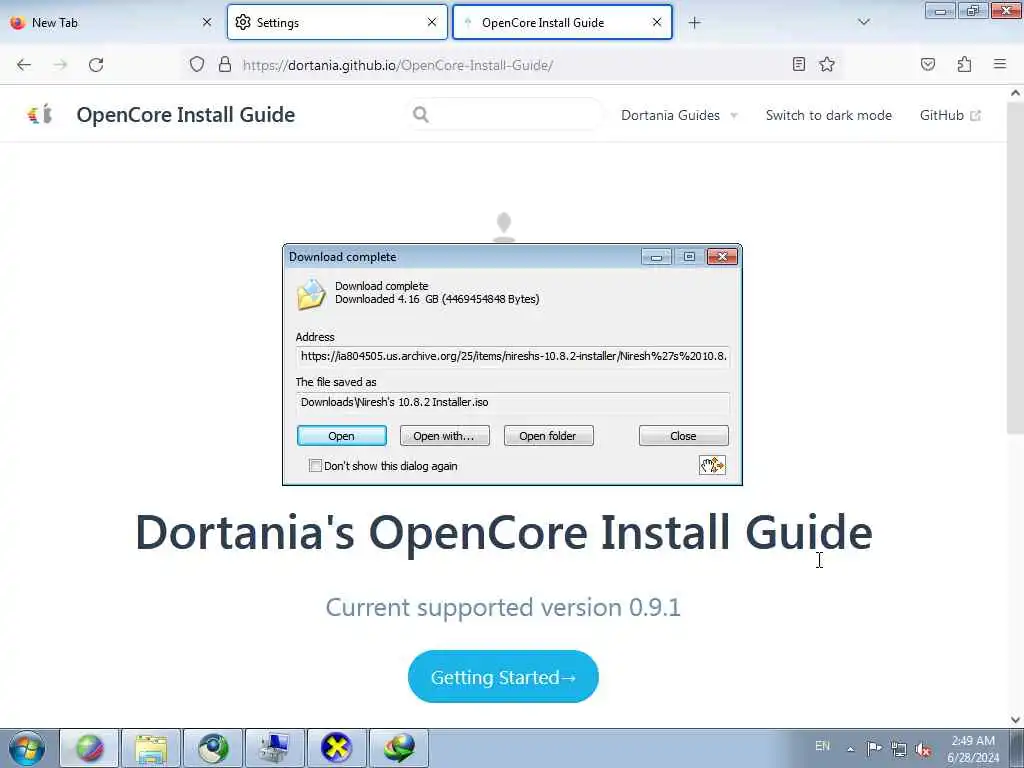
Task: Go back using the browser back arrow
Action: (x=24, y=65)
